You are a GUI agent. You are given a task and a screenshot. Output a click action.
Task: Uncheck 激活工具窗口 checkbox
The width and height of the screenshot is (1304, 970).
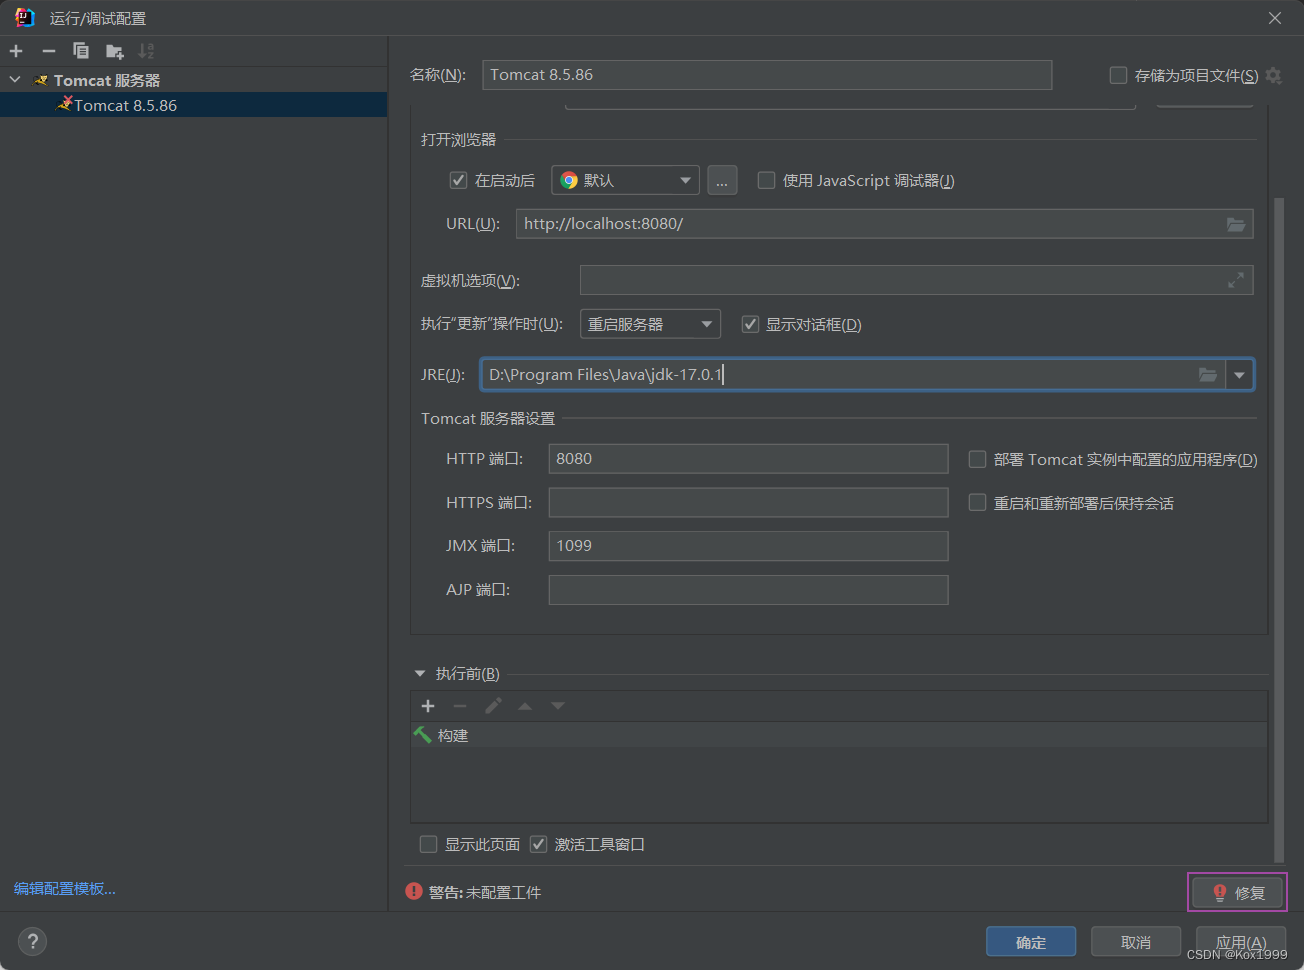[538, 844]
